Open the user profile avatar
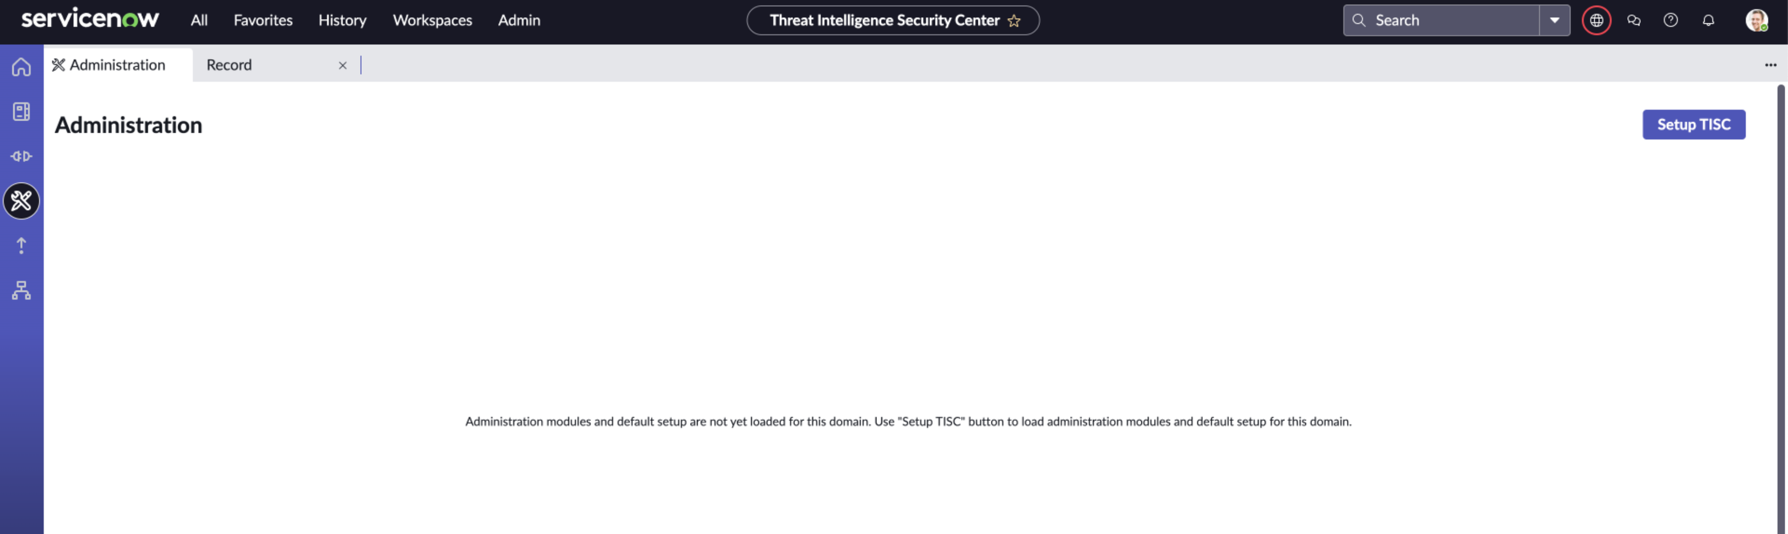1788x534 pixels. [x=1757, y=20]
